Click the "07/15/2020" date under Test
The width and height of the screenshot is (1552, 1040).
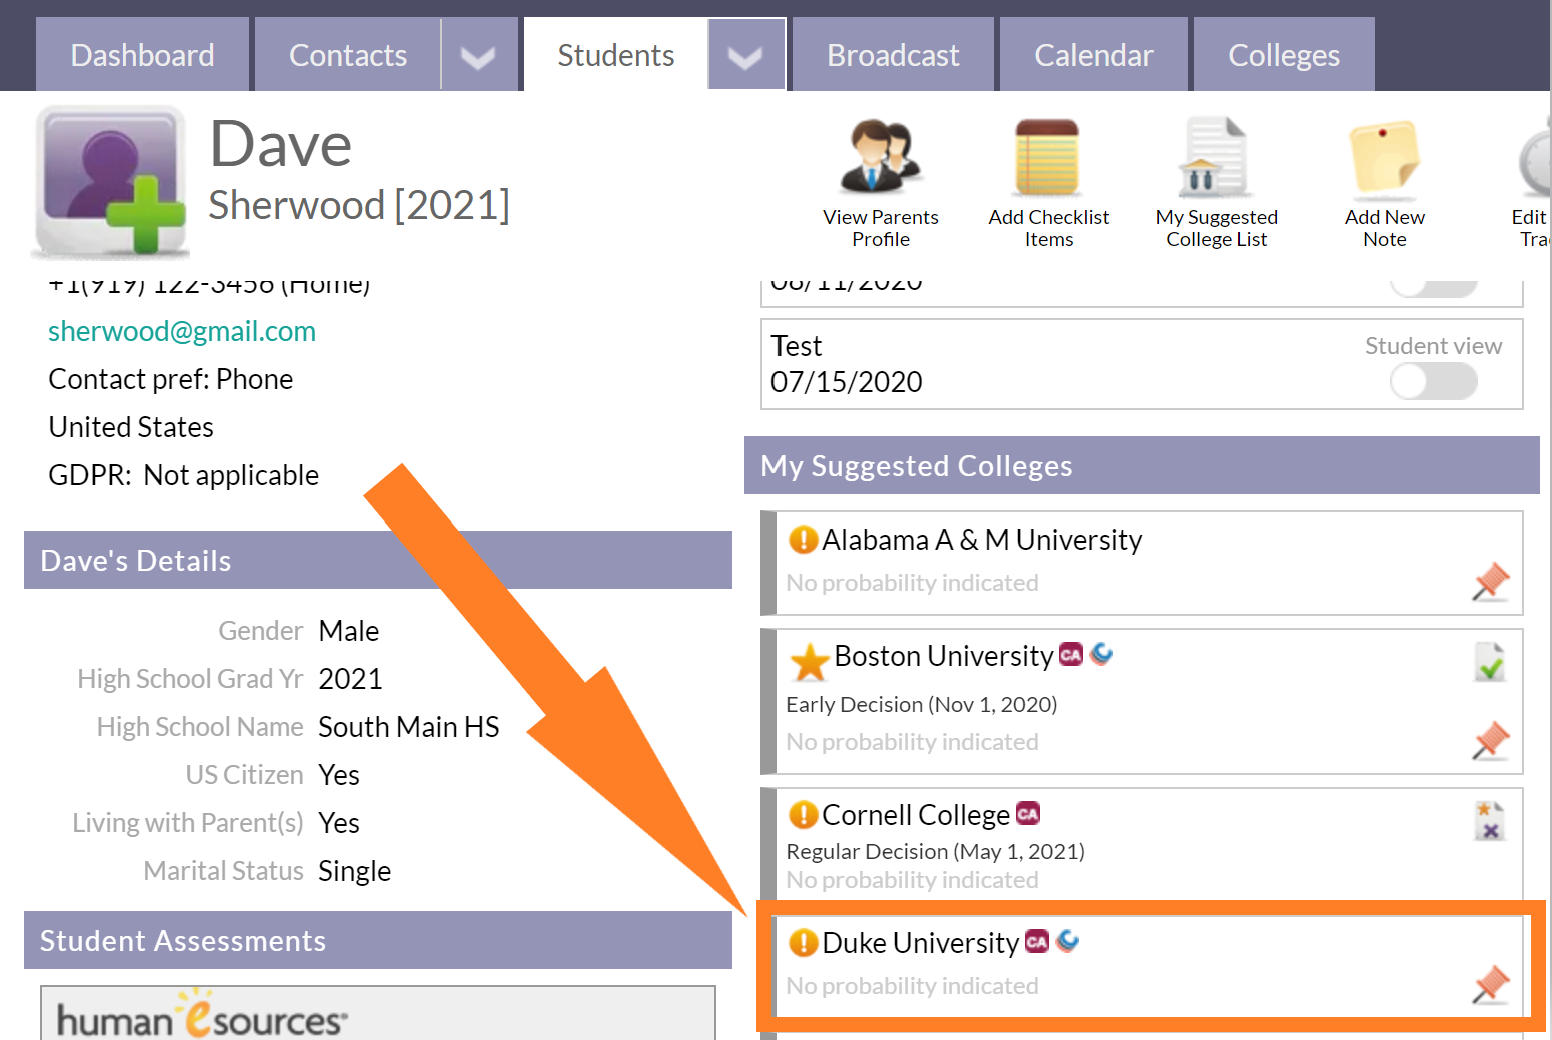[x=846, y=382]
